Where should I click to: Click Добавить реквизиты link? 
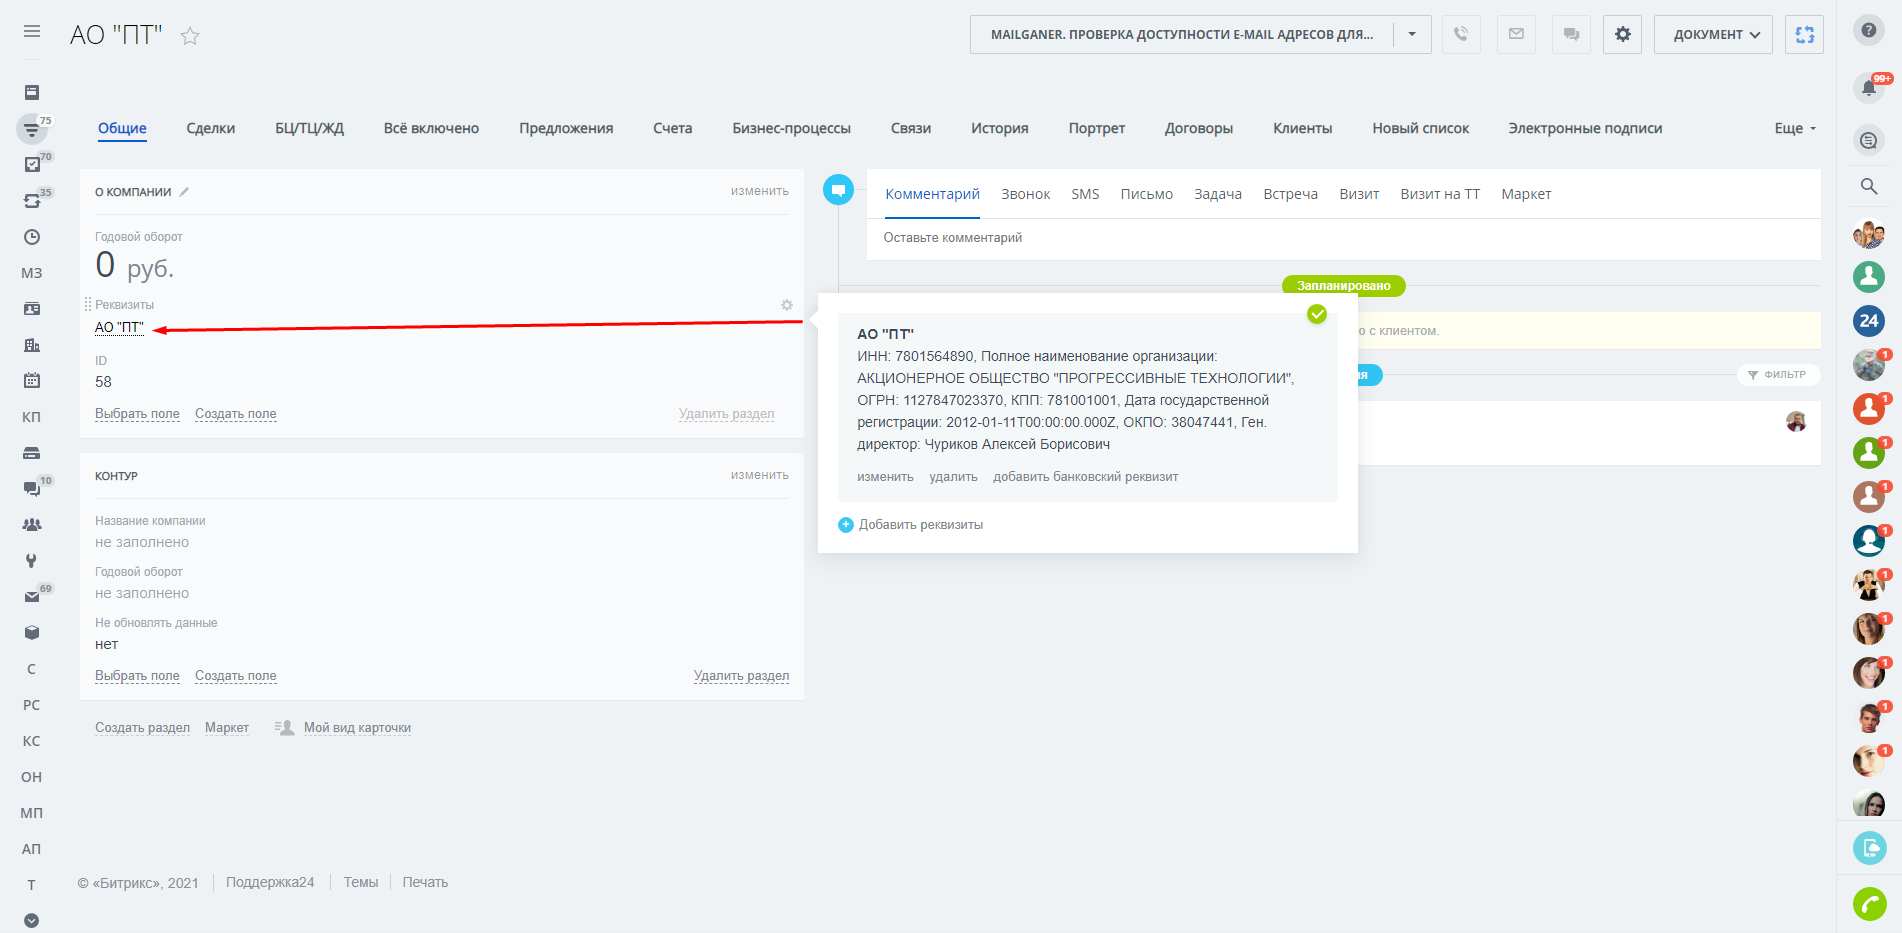(x=920, y=525)
